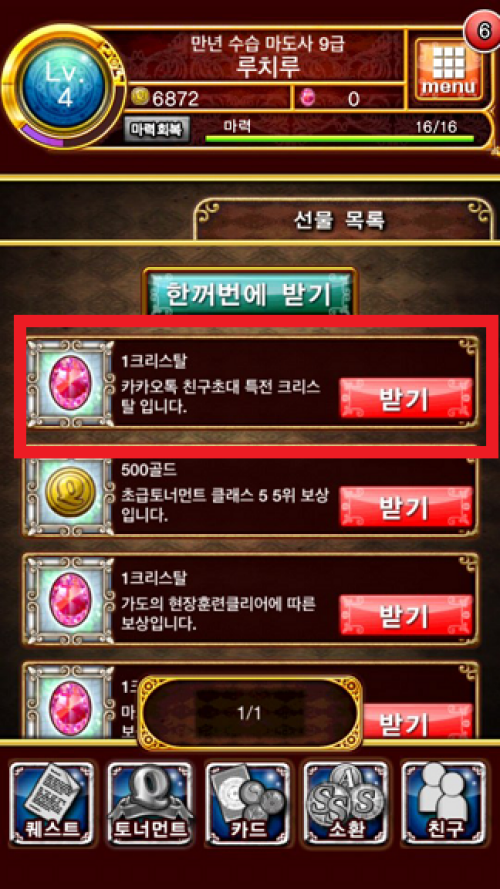
Task: Click the green 마력 gauge bar
Action: click(x=339, y=138)
